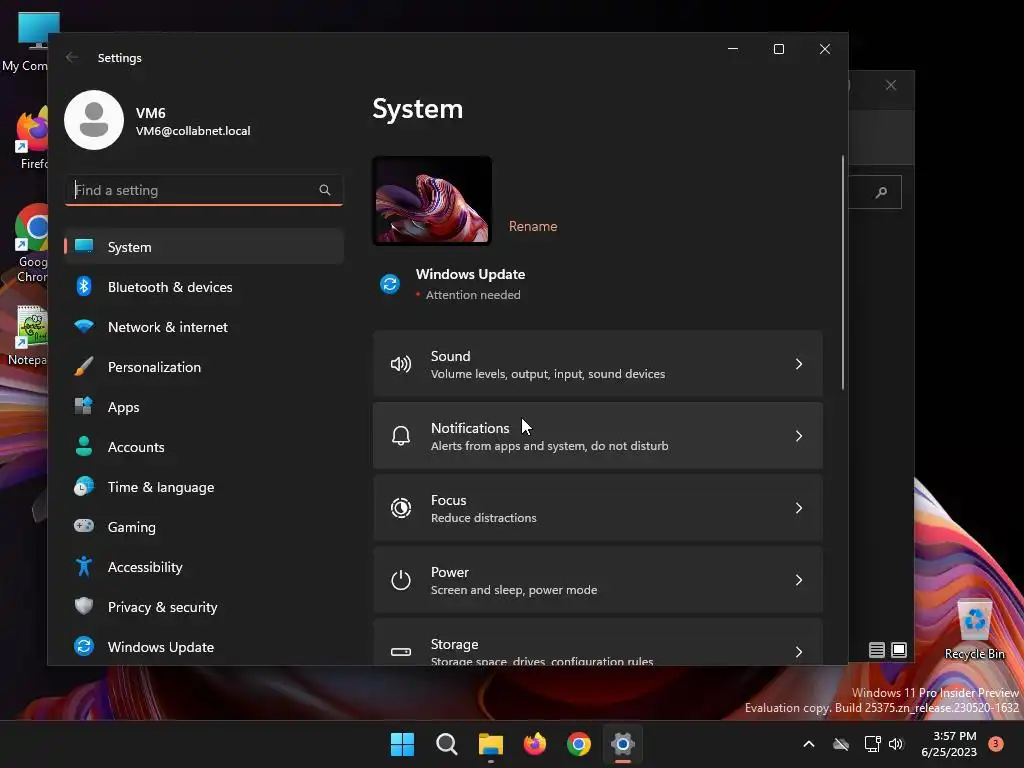Screen dimensions: 1024x768
Task: Expand Focus settings chevron
Action: click(x=799, y=507)
